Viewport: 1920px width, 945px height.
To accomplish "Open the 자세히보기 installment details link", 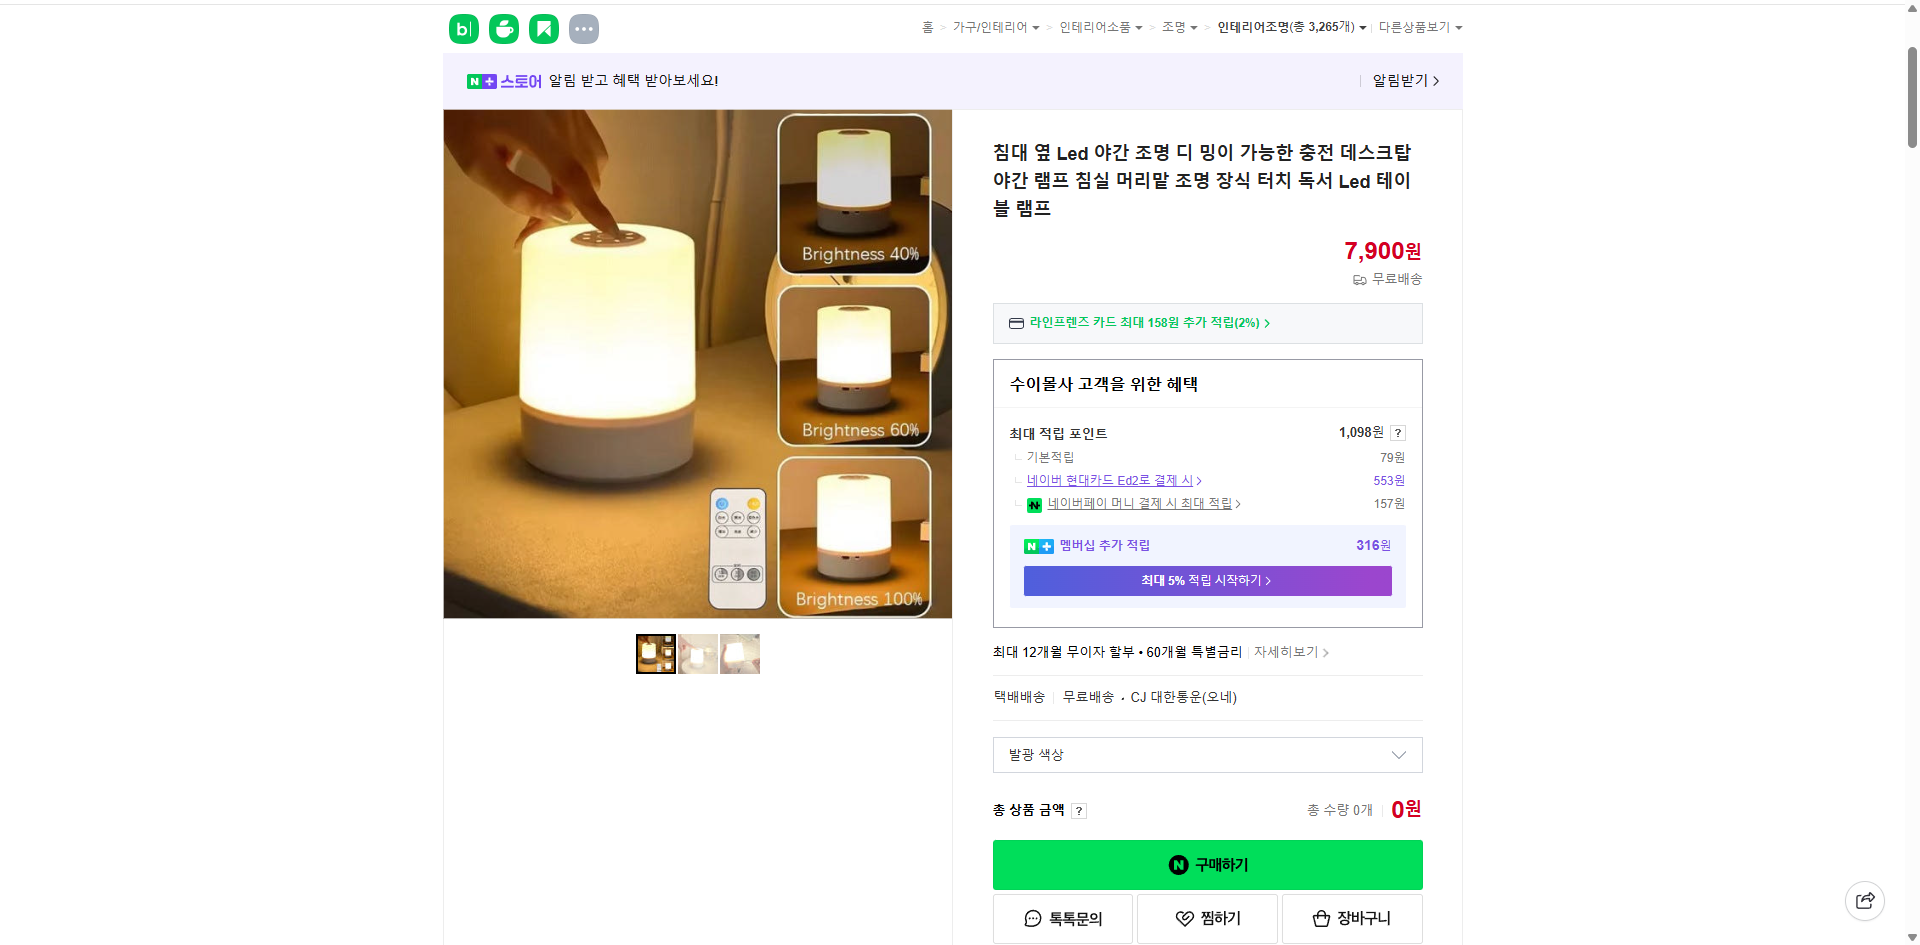I will (1285, 652).
